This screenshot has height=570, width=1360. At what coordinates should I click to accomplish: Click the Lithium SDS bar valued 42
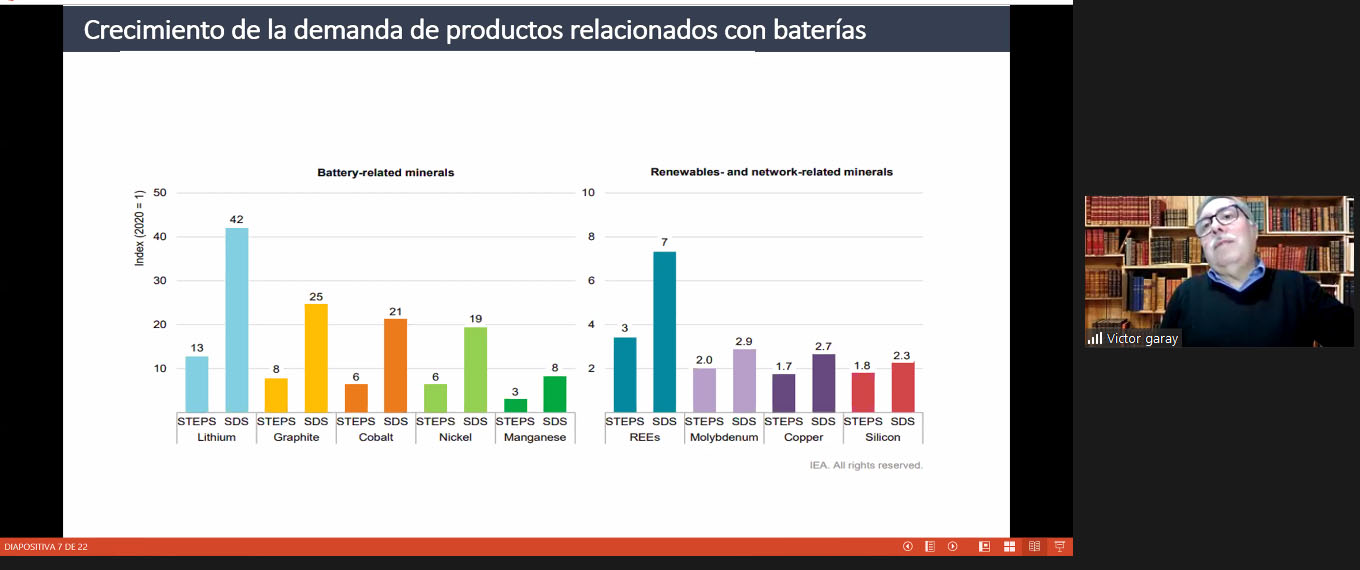pos(236,319)
